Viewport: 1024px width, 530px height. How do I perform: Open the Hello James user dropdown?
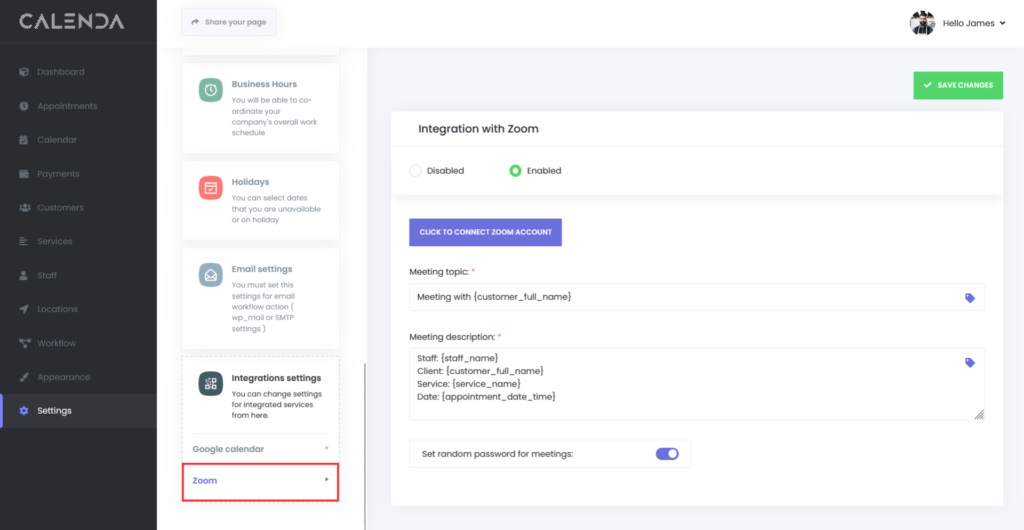click(973, 23)
